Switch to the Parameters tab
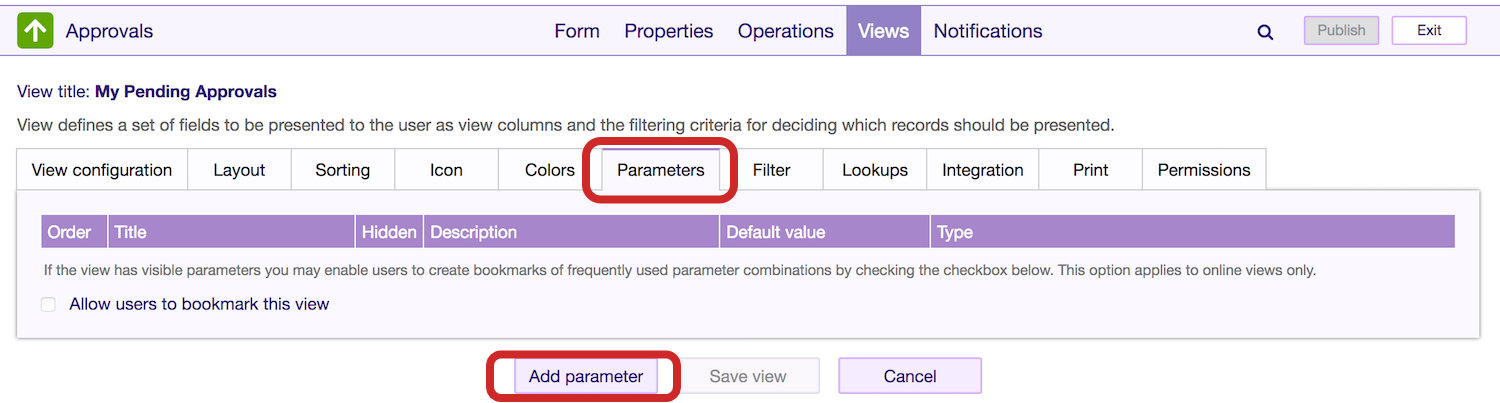 coord(661,170)
